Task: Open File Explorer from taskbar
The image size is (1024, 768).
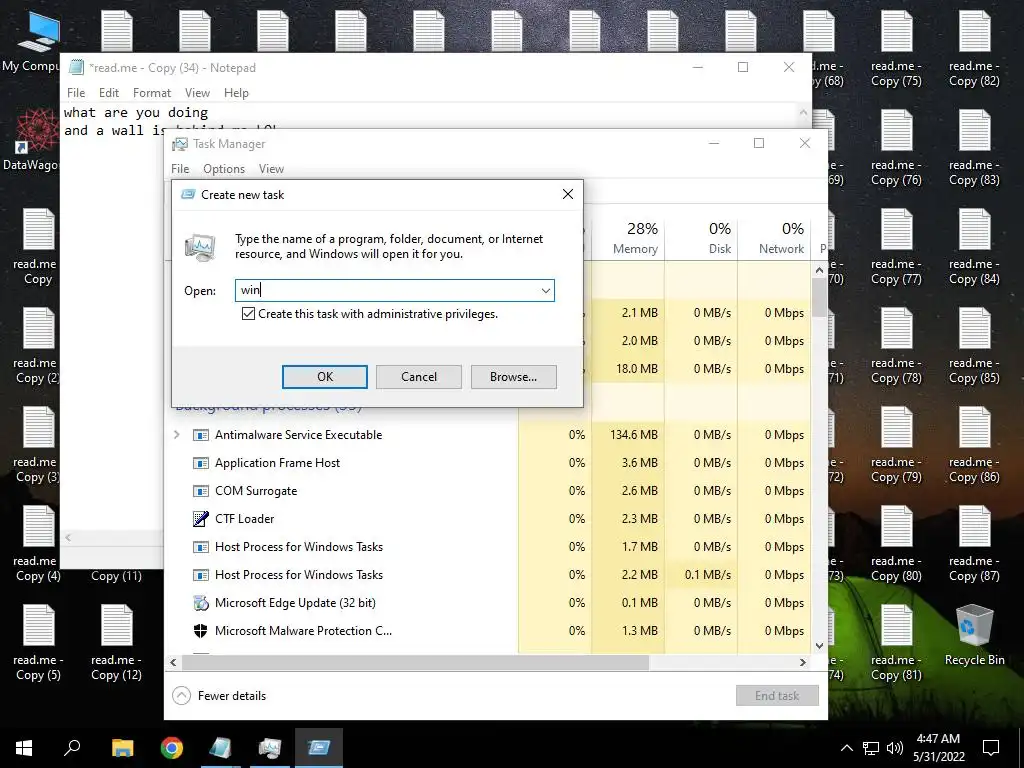Action: click(x=122, y=748)
